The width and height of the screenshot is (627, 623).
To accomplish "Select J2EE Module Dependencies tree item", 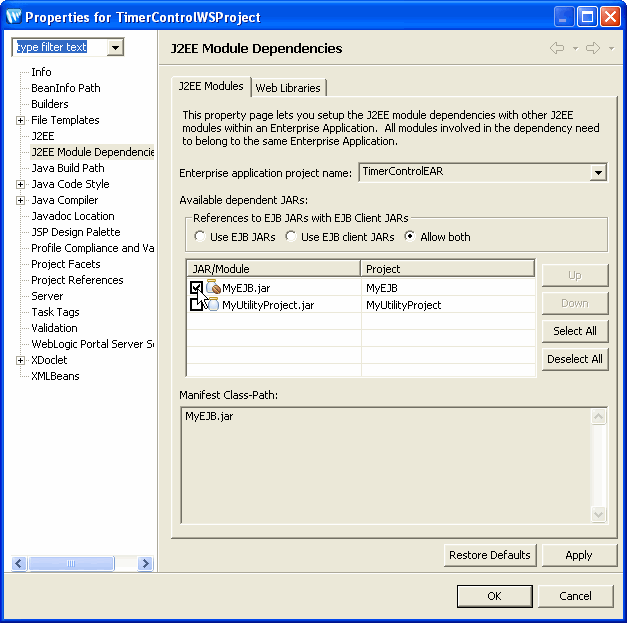I will 92,152.
